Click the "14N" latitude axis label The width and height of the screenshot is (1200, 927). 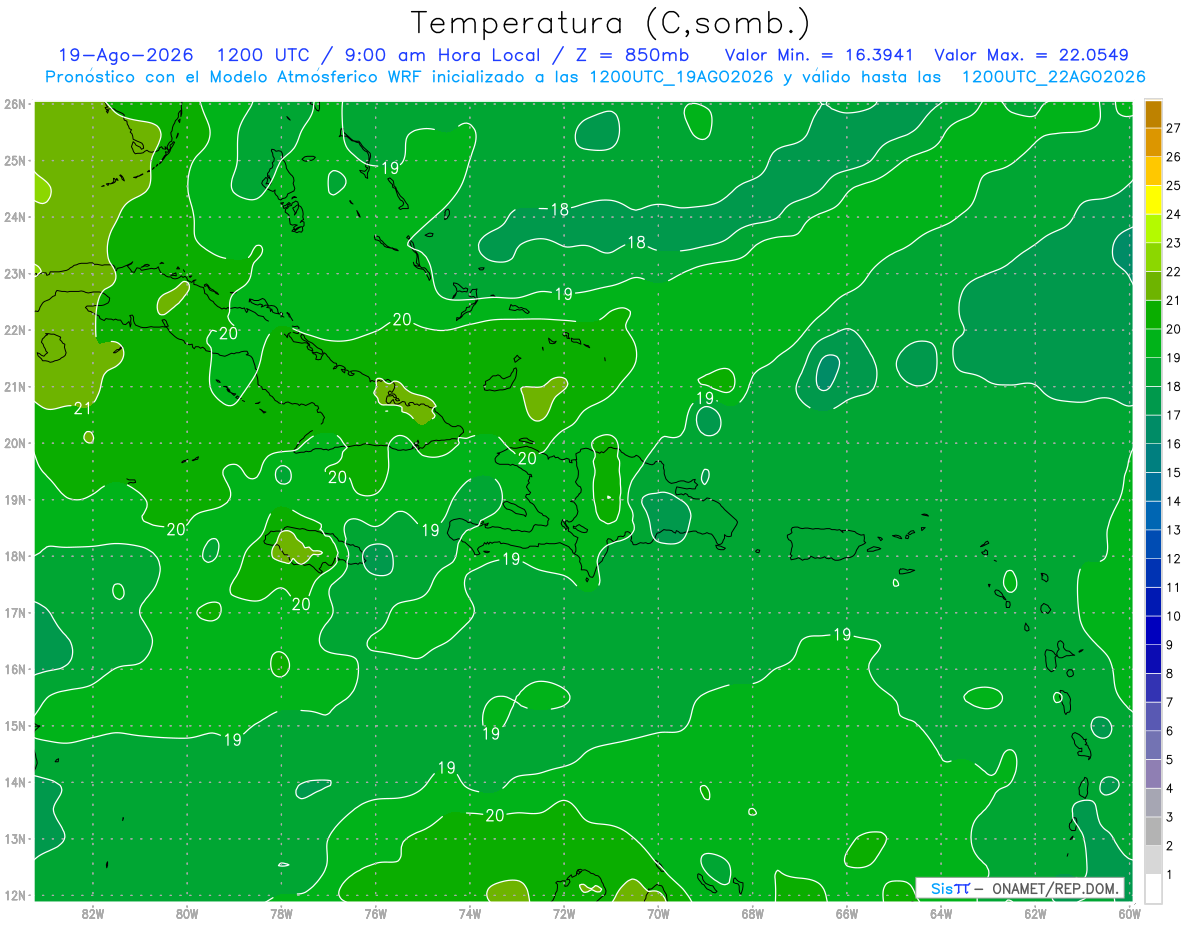[14, 781]
